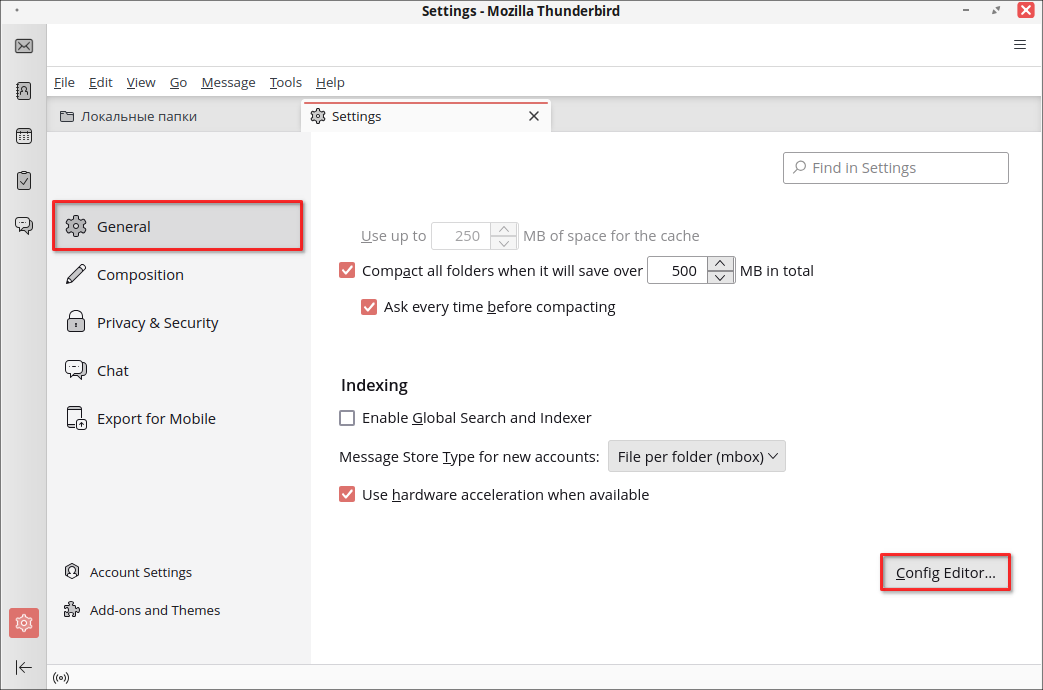Open the Calendar space icon
Image resolution: width=1043 pixels, height=690 pixels.
tap(24, 136)
